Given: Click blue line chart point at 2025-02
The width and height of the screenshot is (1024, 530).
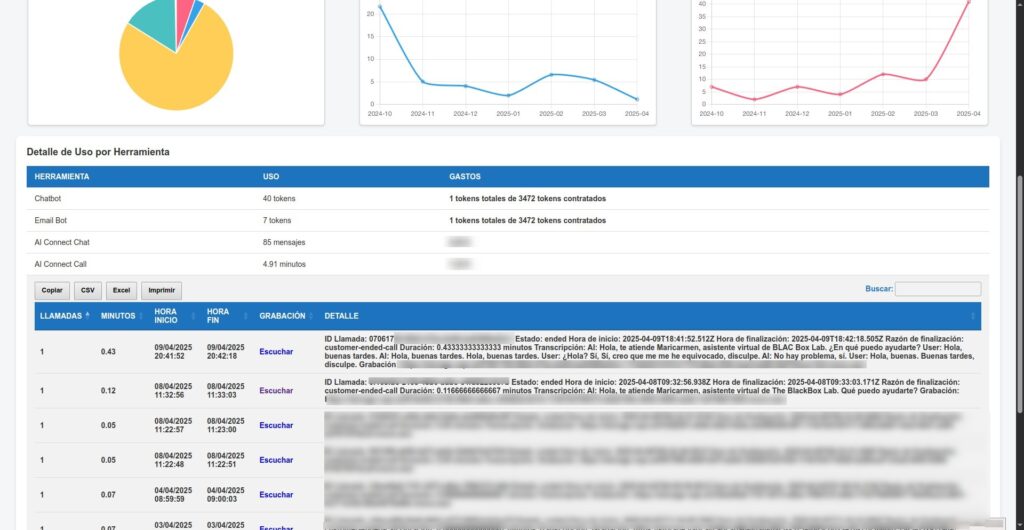Looking at the screenshot, I should tap(551, 74).
